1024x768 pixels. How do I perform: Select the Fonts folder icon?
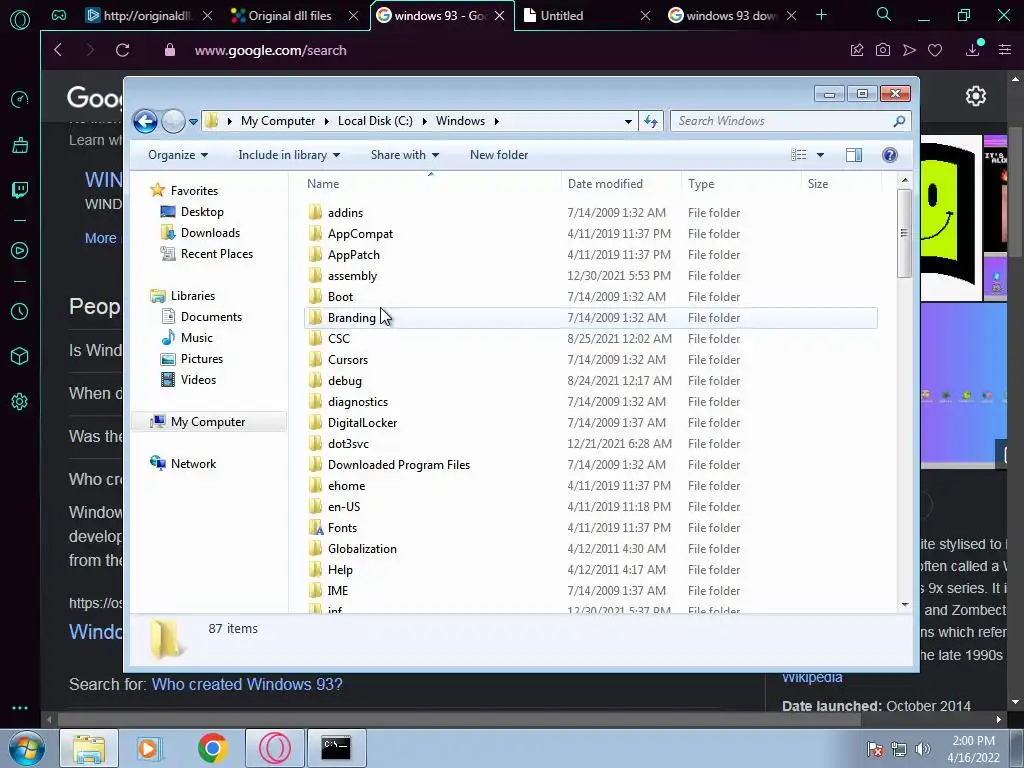[315, 527]
